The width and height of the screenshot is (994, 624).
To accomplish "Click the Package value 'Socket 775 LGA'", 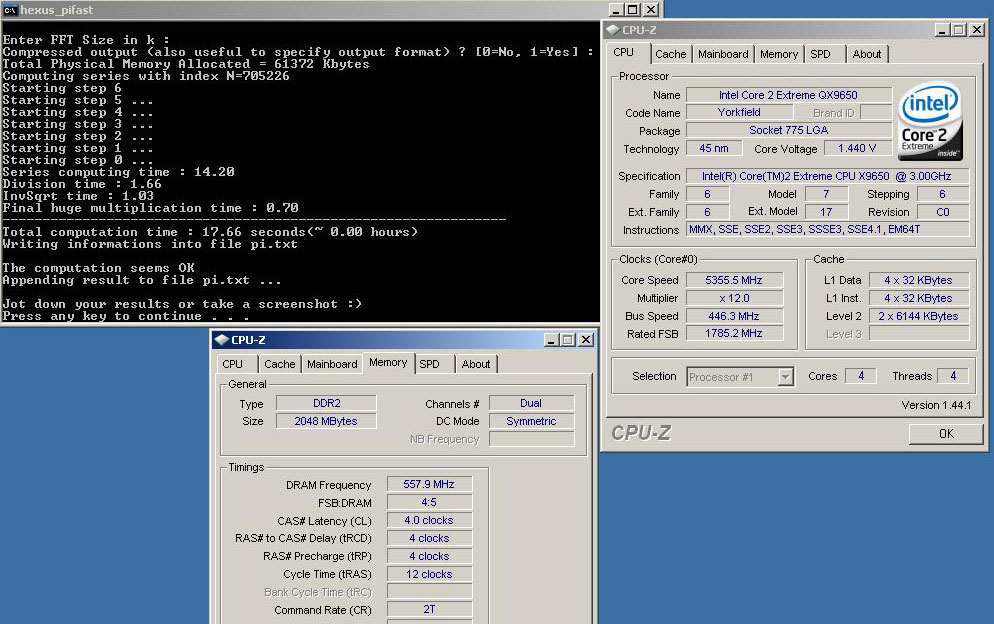I will pyautogui.click(x=789, y=130).
